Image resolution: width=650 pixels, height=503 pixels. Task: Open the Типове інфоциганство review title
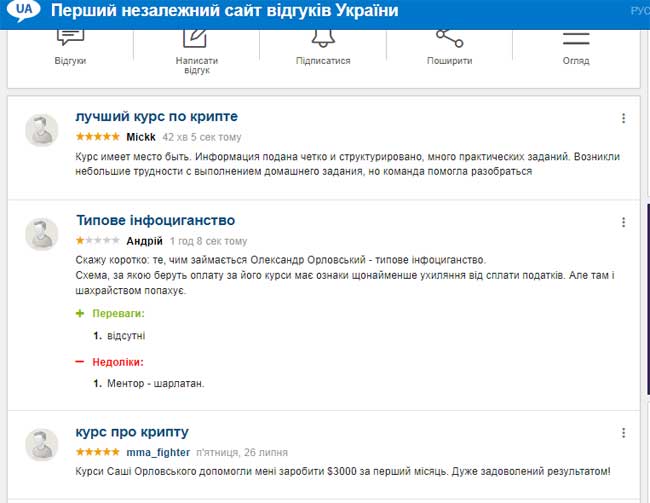coord(155,220)
